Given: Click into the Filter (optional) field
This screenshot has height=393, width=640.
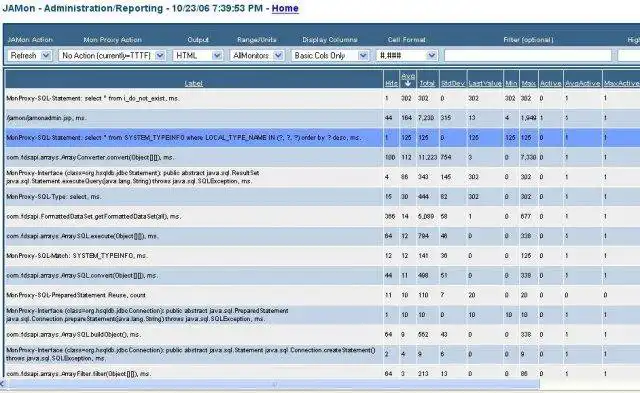Looking at the screenshot, I should pyautogui.click(x=528, y=56).
